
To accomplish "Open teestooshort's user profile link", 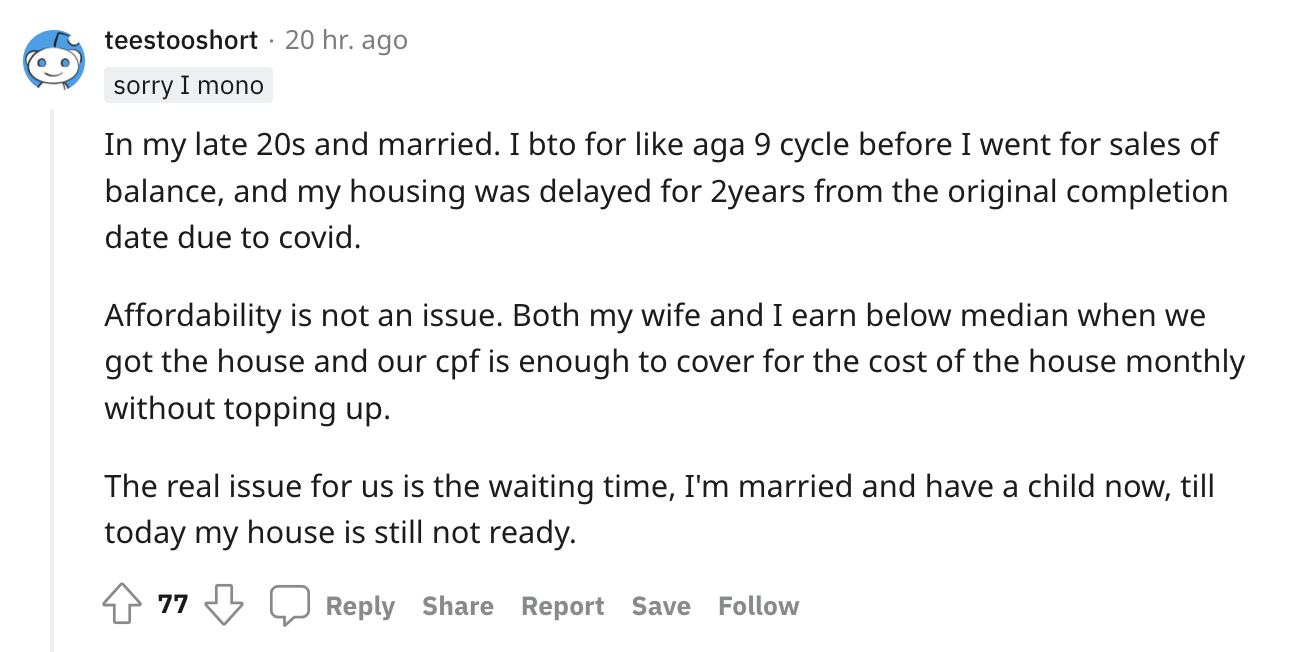I will [x=181, y=40].
